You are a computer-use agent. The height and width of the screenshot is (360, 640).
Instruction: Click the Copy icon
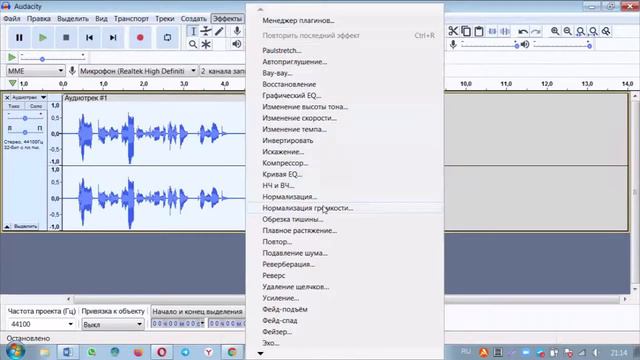[466, 31]
